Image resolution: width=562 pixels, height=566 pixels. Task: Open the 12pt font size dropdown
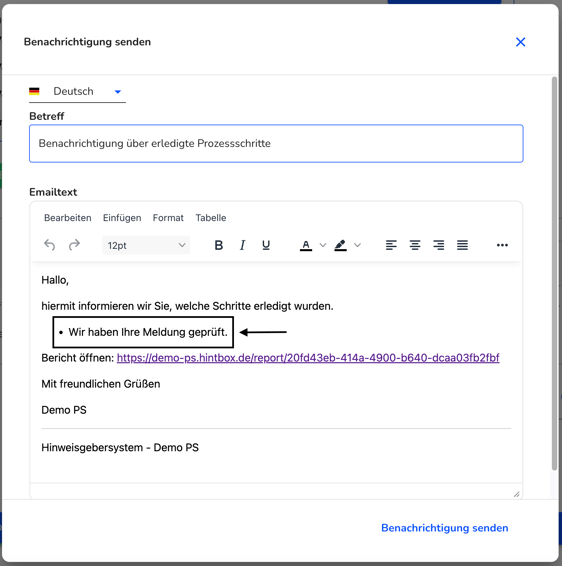[146, 245]
